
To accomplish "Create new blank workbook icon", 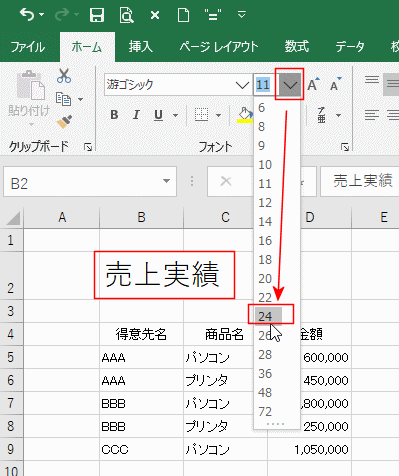I will pyautogui.click(x=183, y=15).
